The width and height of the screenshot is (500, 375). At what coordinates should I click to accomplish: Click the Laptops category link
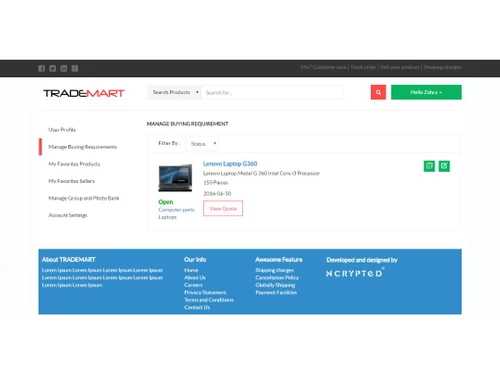(167, 217)
